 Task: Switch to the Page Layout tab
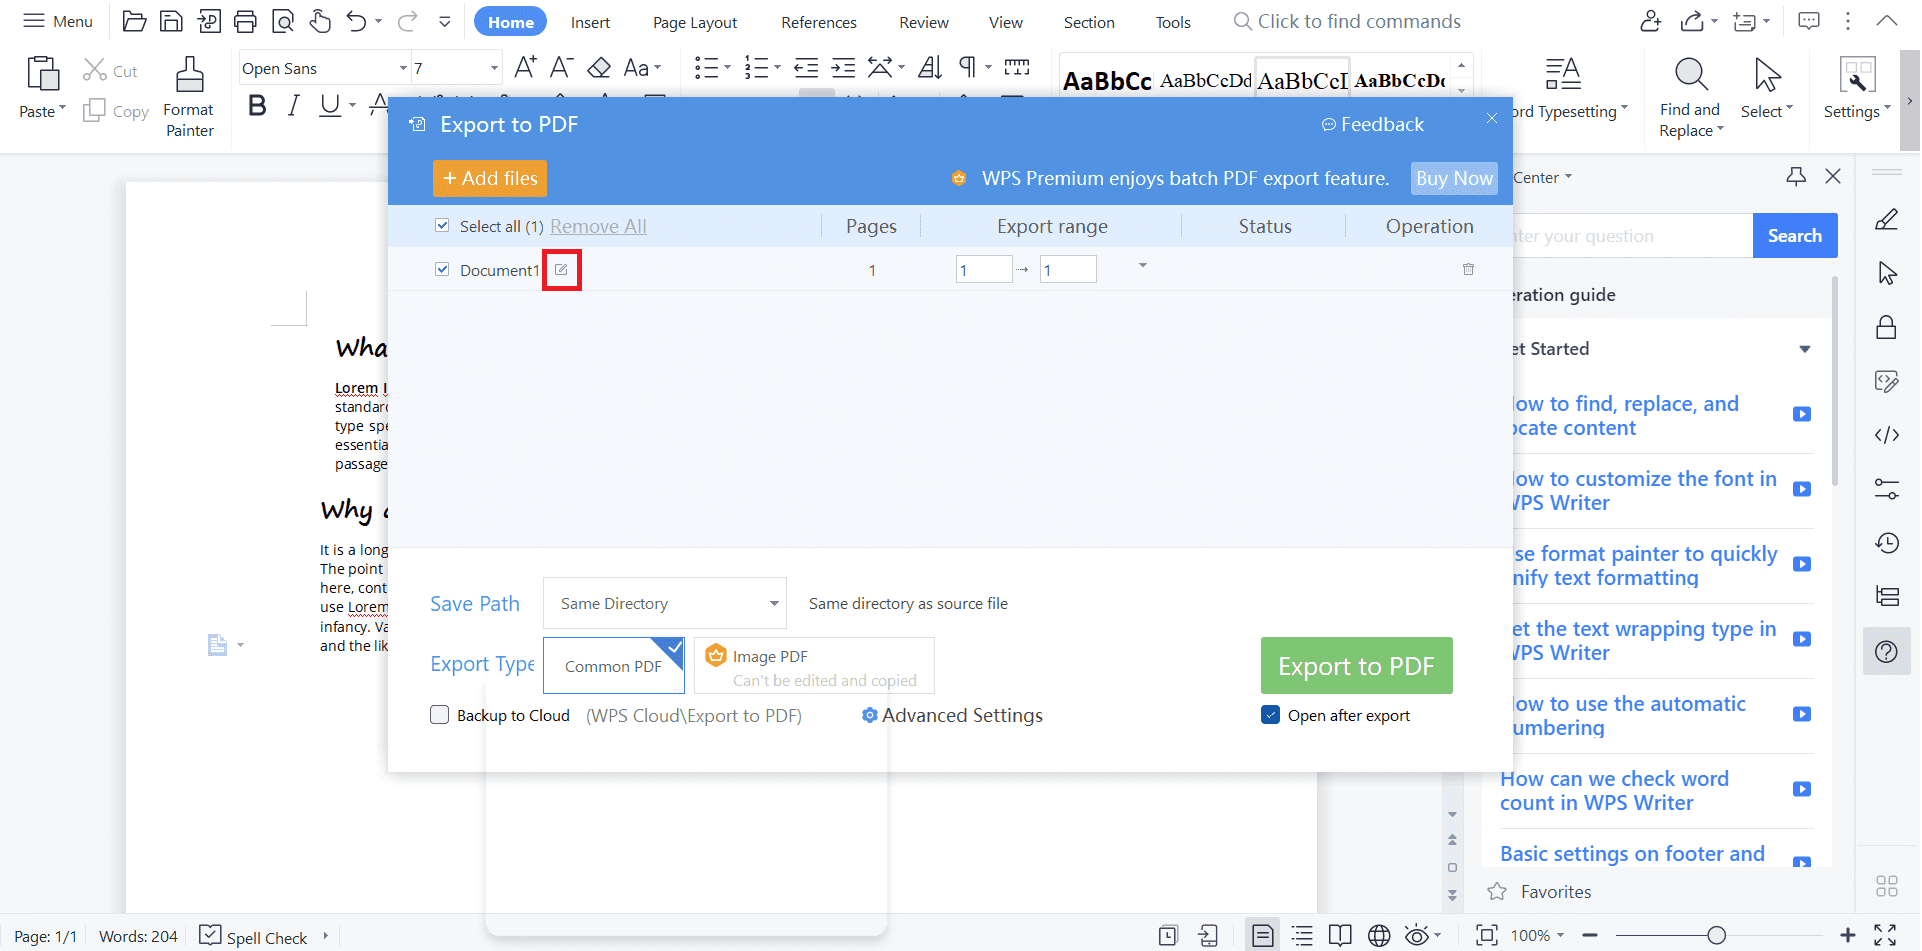695,22
